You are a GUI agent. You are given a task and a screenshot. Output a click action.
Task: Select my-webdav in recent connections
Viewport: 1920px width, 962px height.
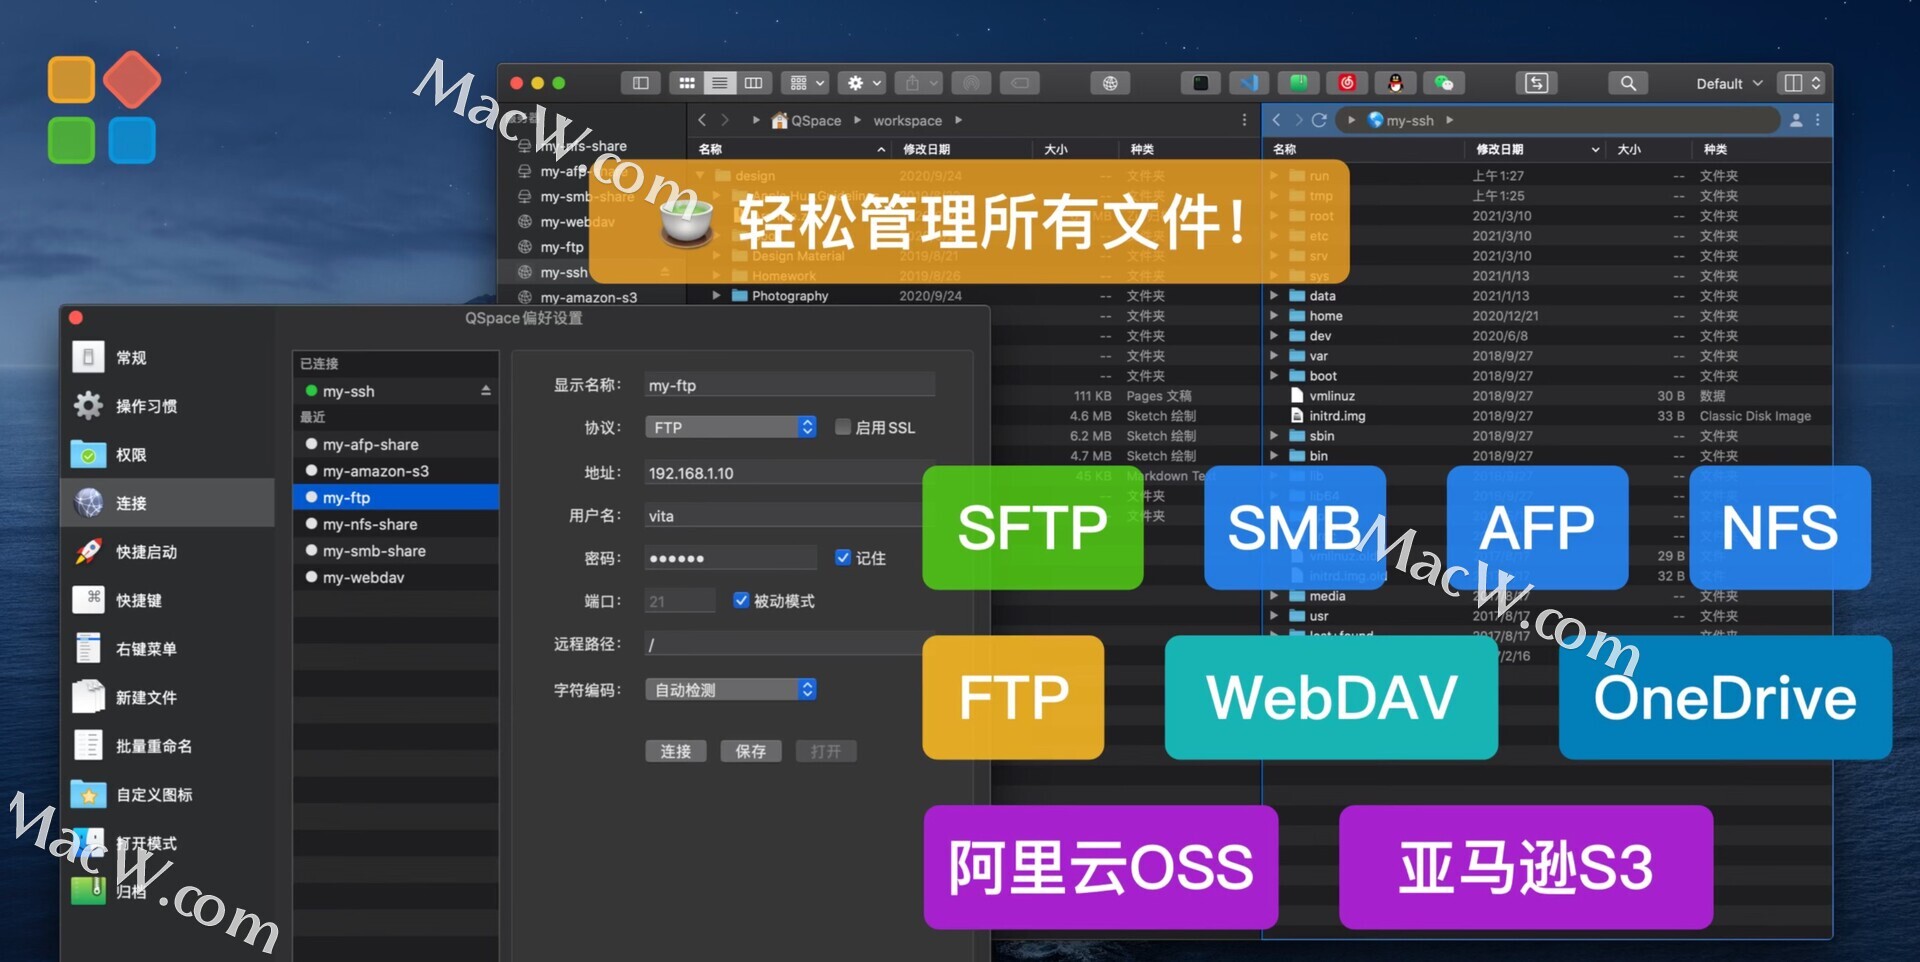click(396, 578)
